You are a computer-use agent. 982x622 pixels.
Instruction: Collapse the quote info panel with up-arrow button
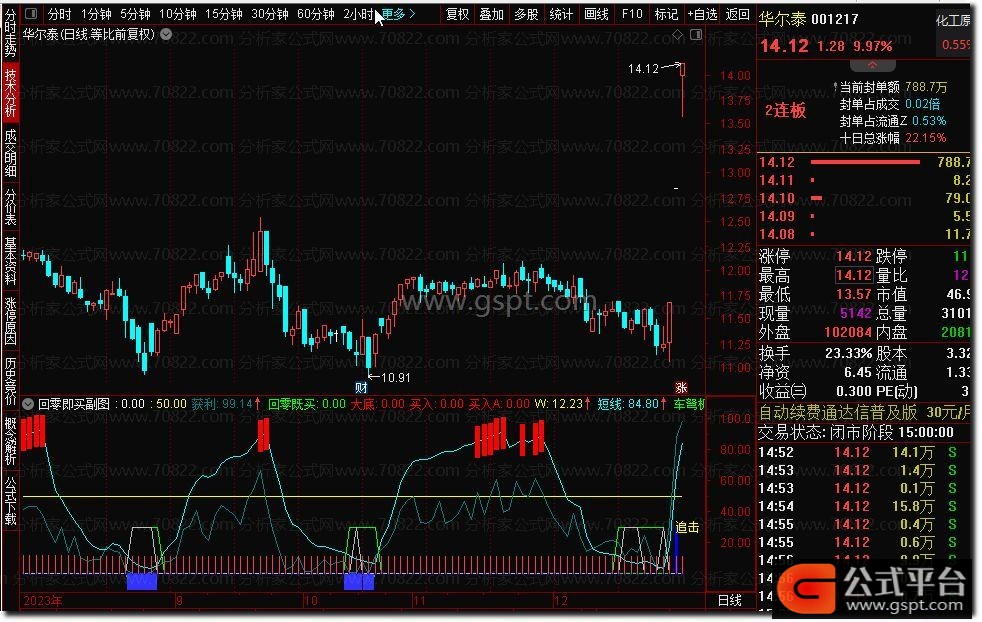click(x=872, y=65)
